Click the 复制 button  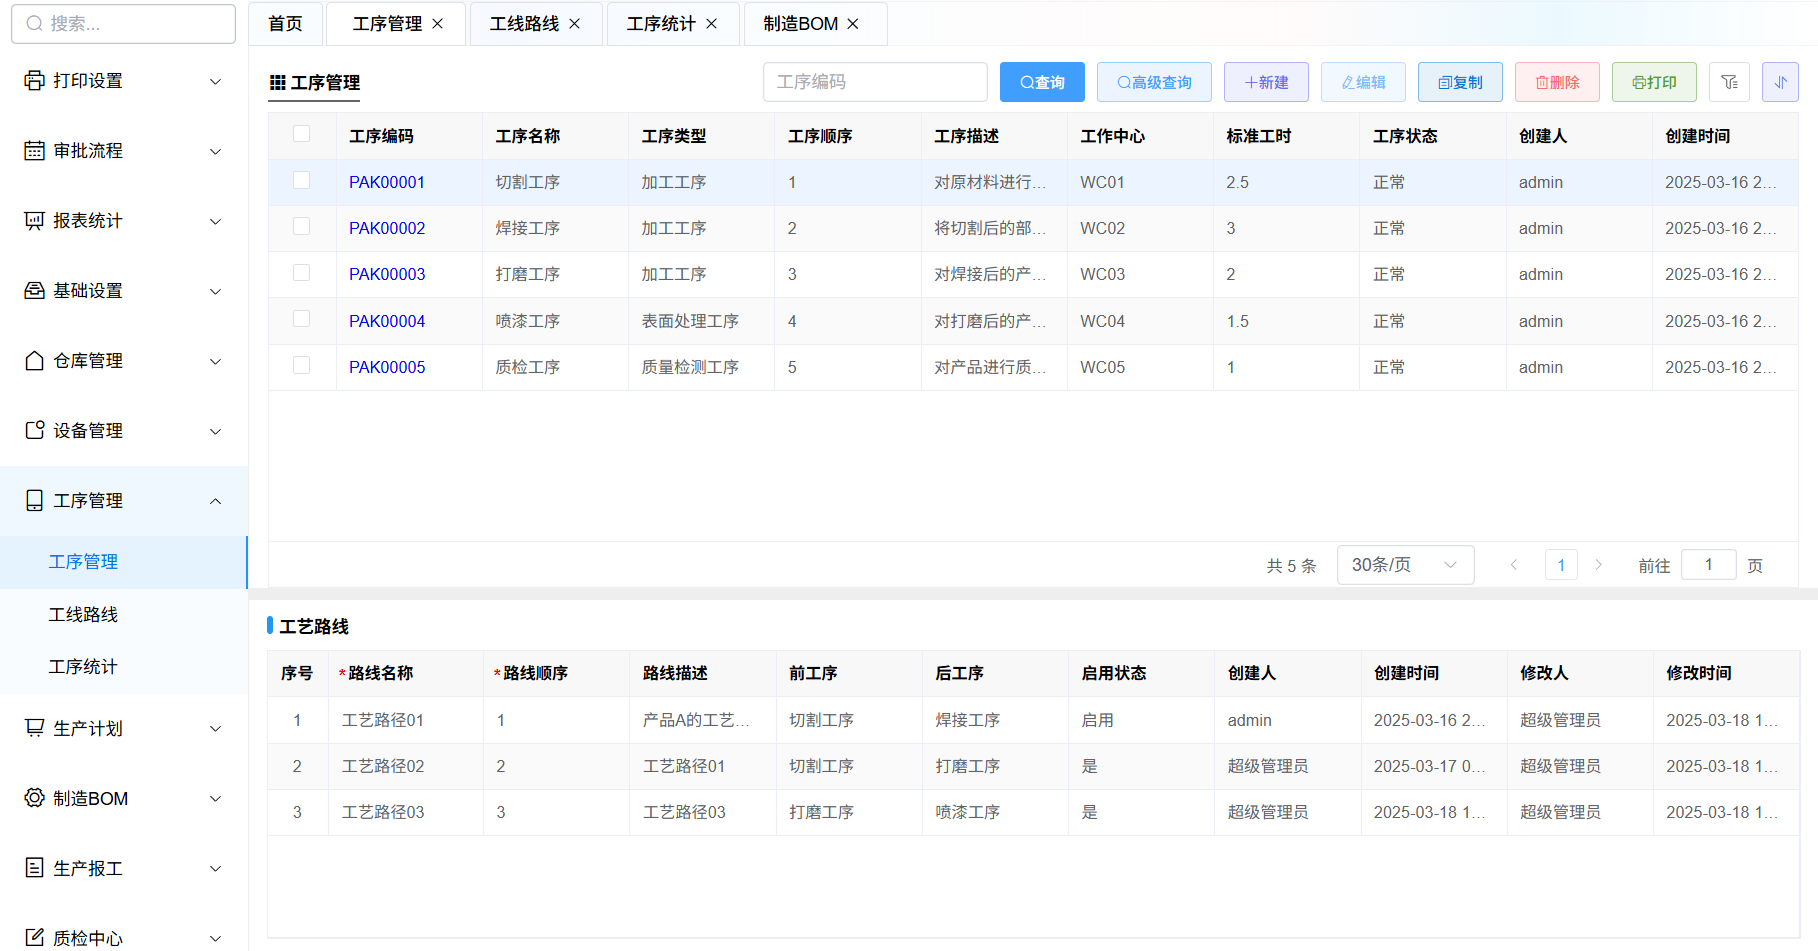coord(1460,82)
